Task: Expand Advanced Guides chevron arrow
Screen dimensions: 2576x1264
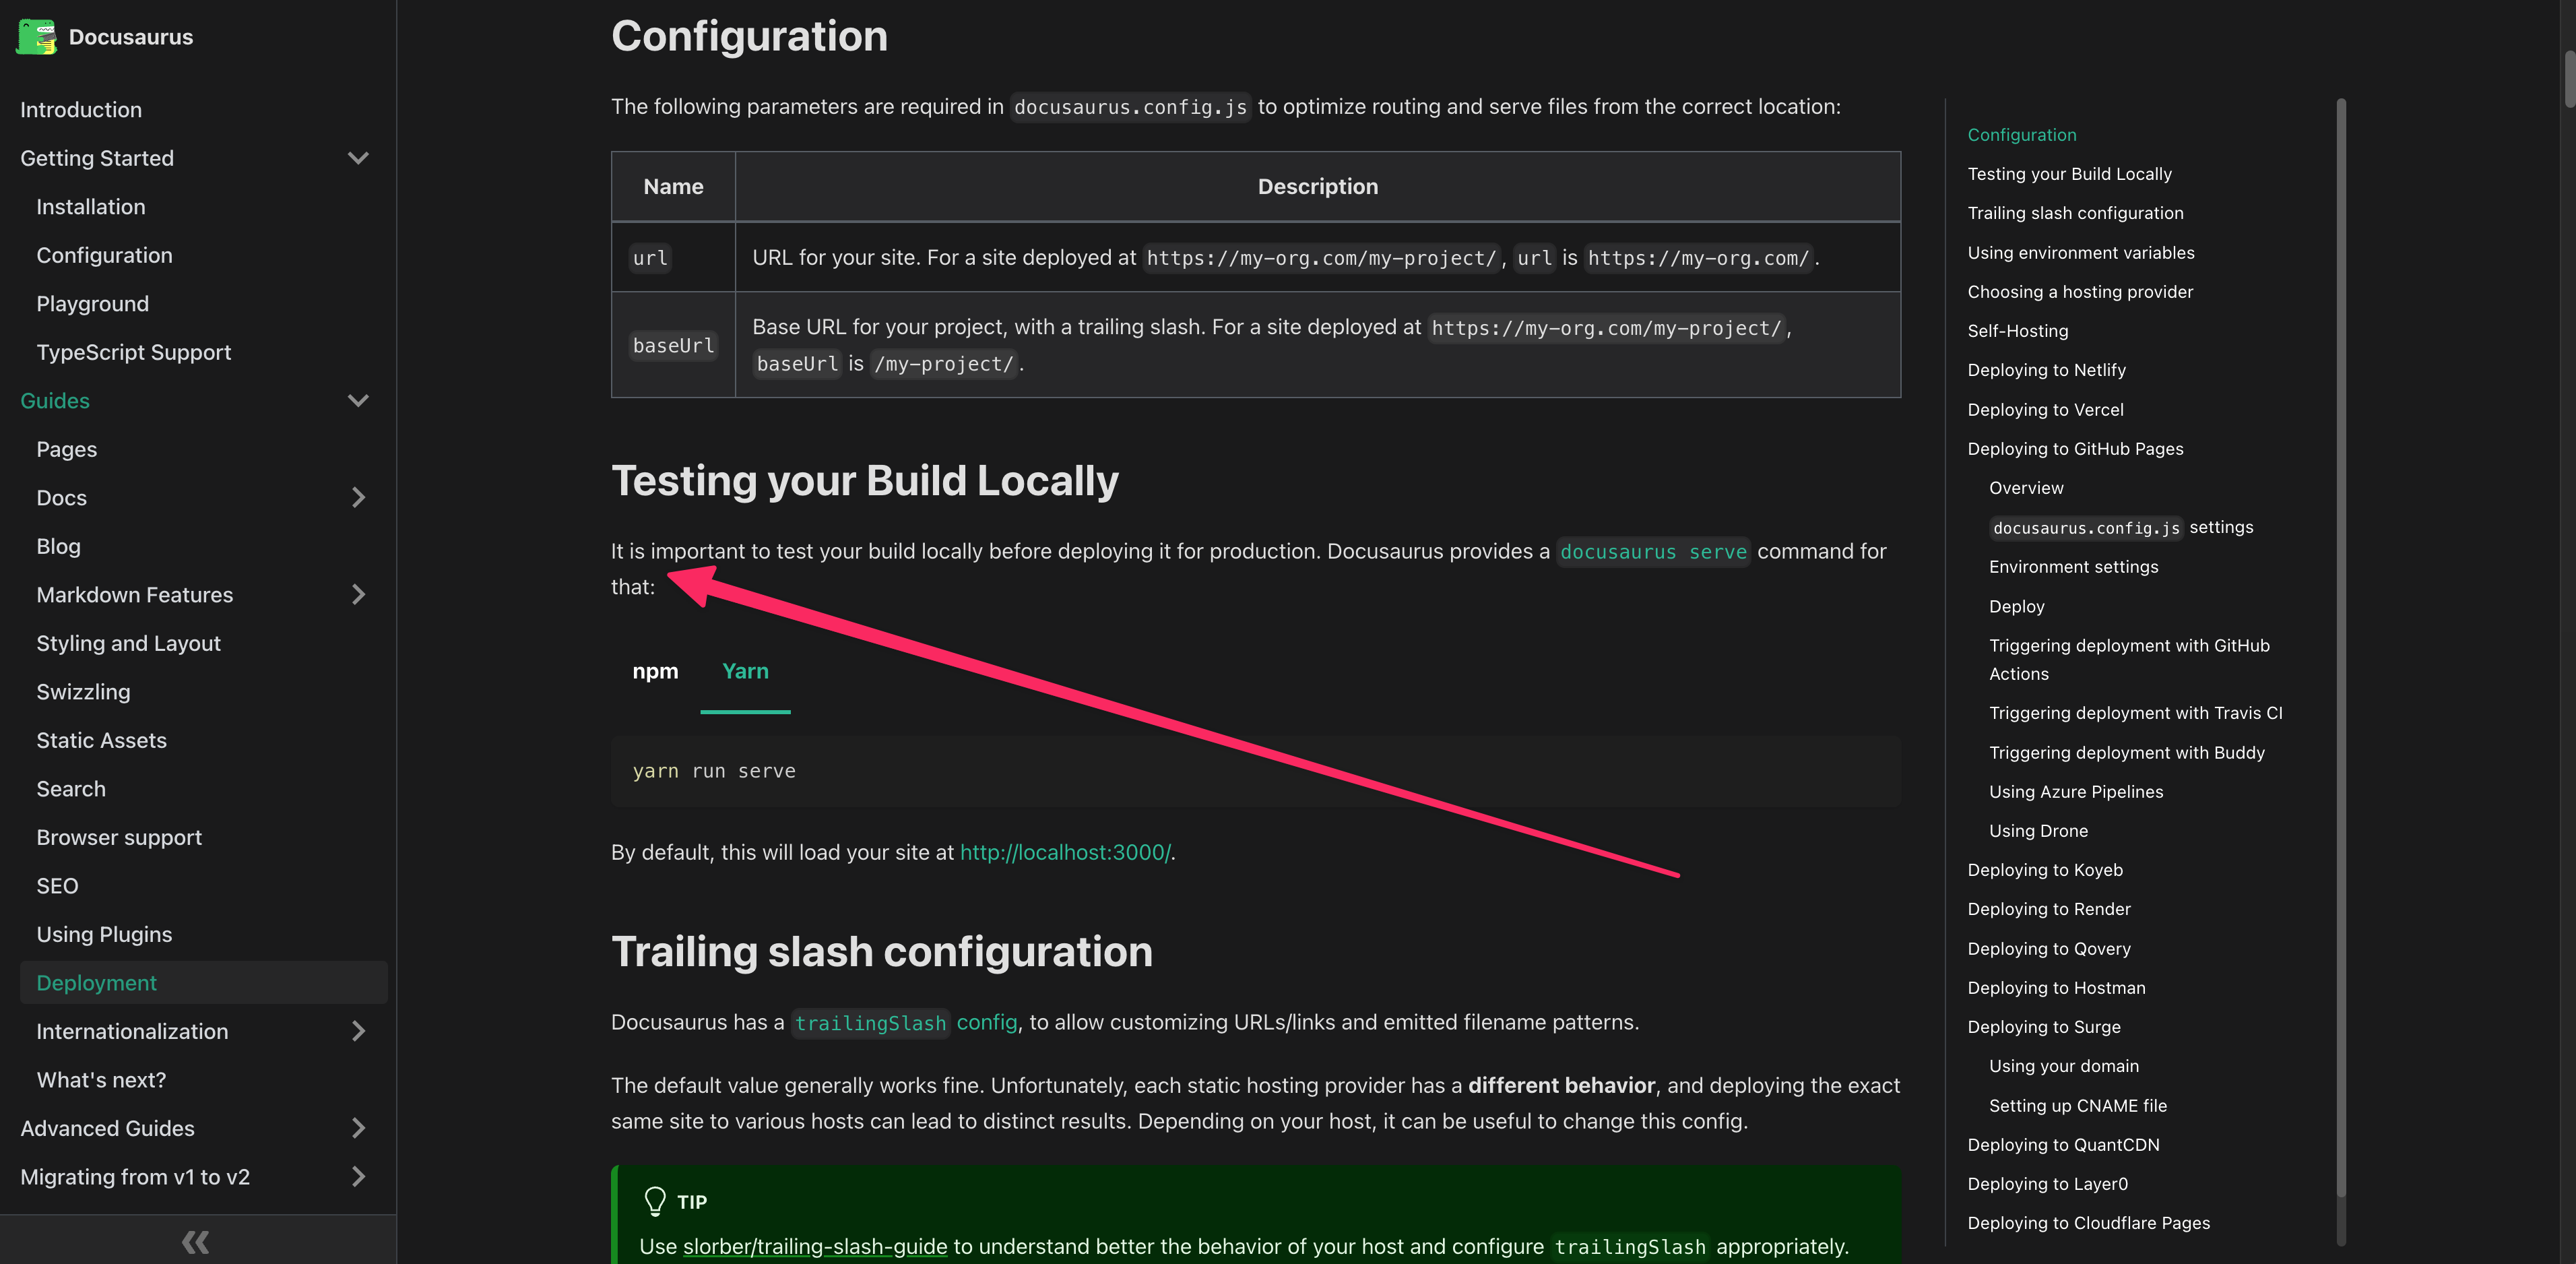Action: click(x=358, y=1128)
